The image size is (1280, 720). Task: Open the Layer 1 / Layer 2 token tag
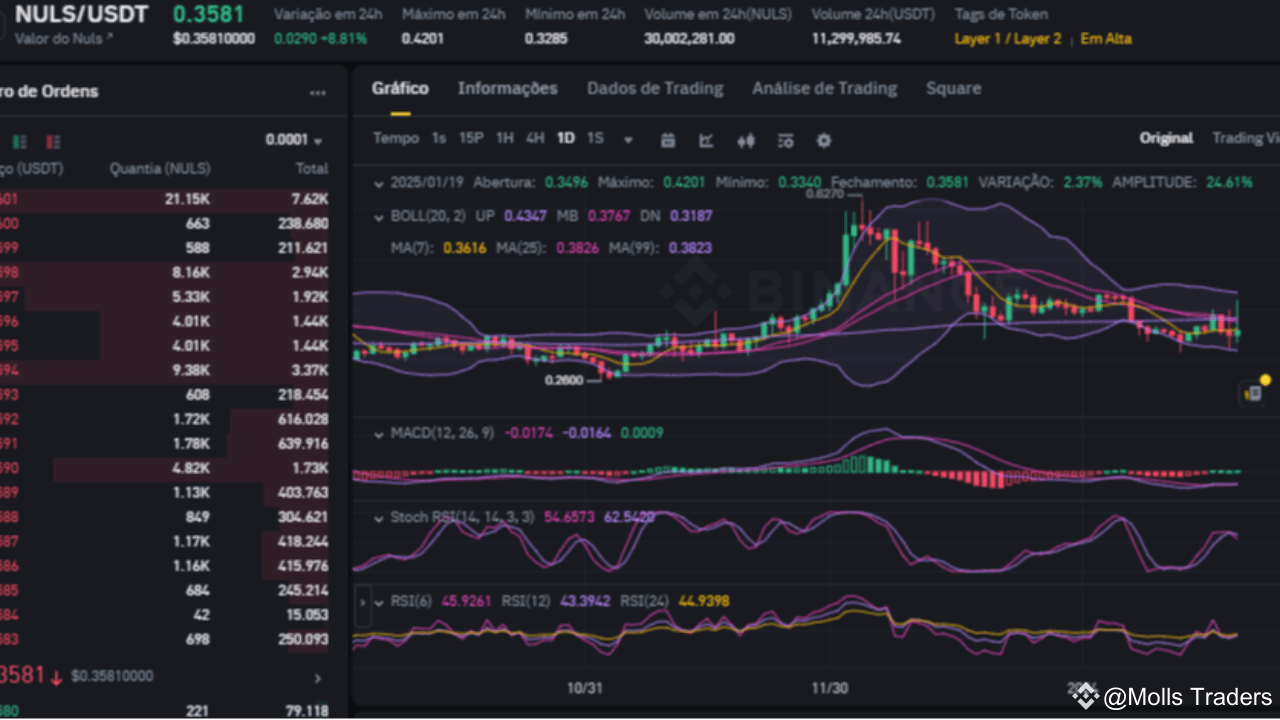tap(1008, 39)
